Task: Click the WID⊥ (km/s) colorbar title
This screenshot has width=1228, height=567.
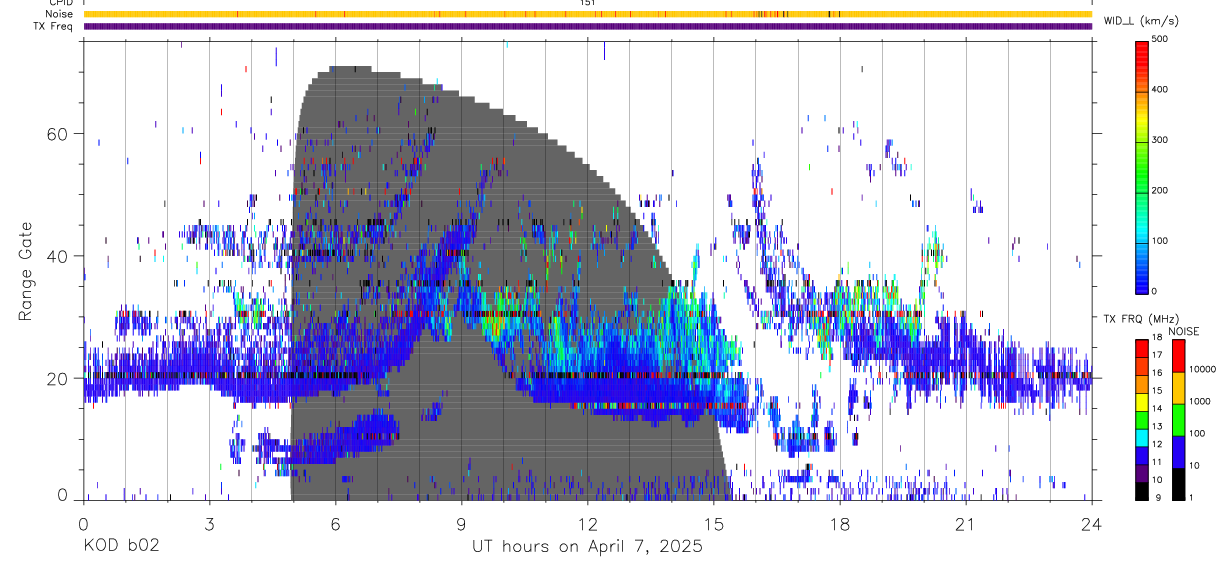Action: pyautogui.click(x=1141, y=20)
